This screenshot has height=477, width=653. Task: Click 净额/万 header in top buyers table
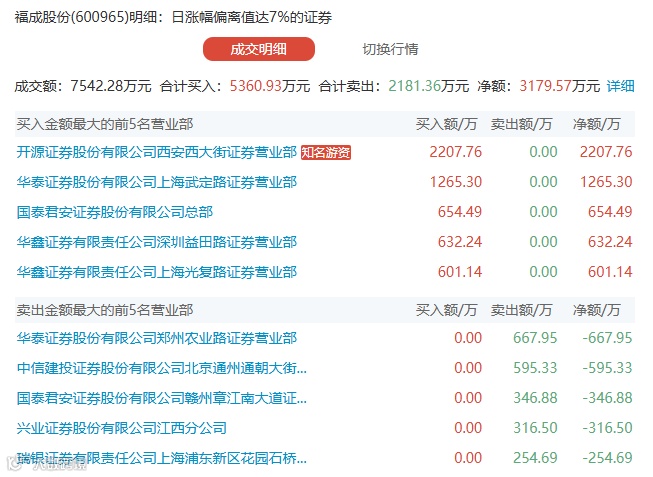tap(596, 124)
